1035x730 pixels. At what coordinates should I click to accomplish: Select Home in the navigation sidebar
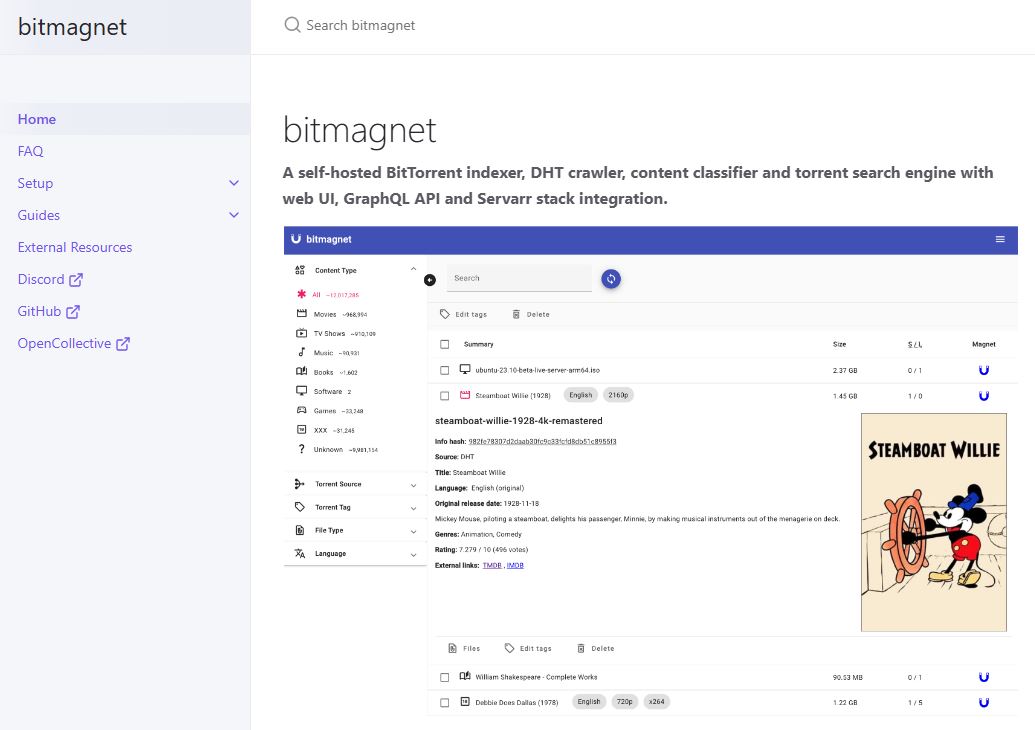click(x=37, y=119)
